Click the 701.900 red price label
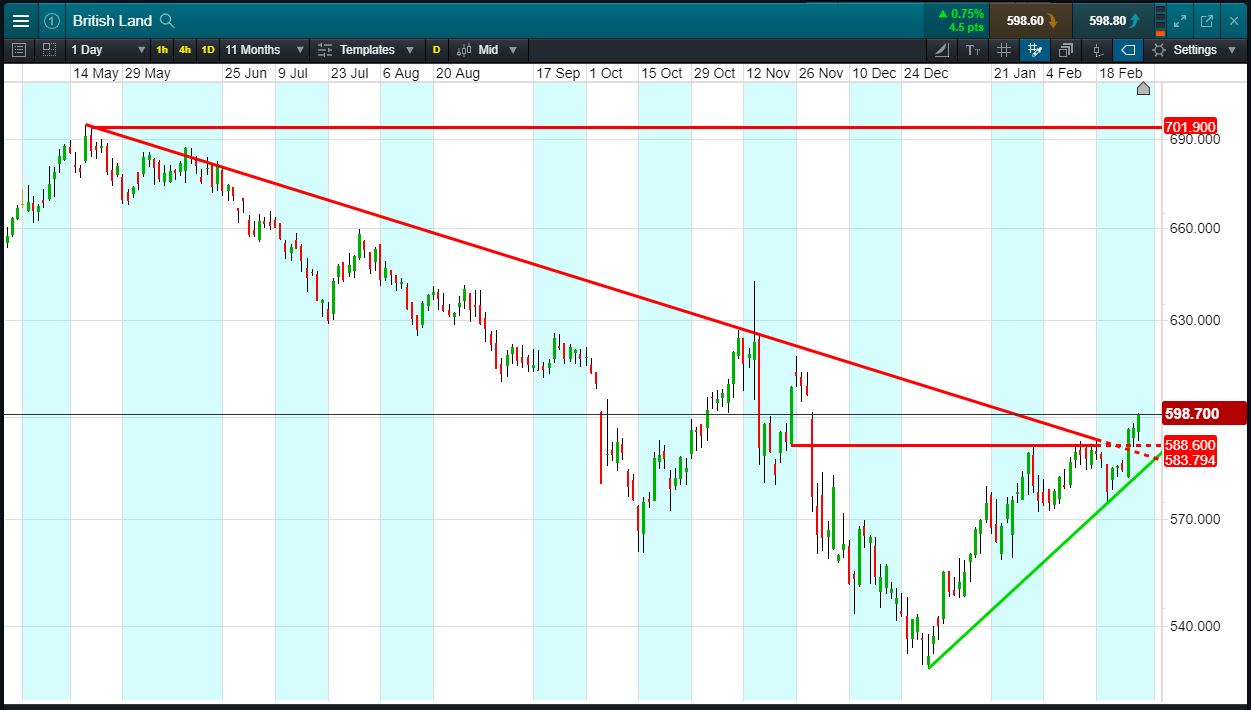This screenshot has width=1251, height=710. pyautogui.click(x=1190, y=127)
